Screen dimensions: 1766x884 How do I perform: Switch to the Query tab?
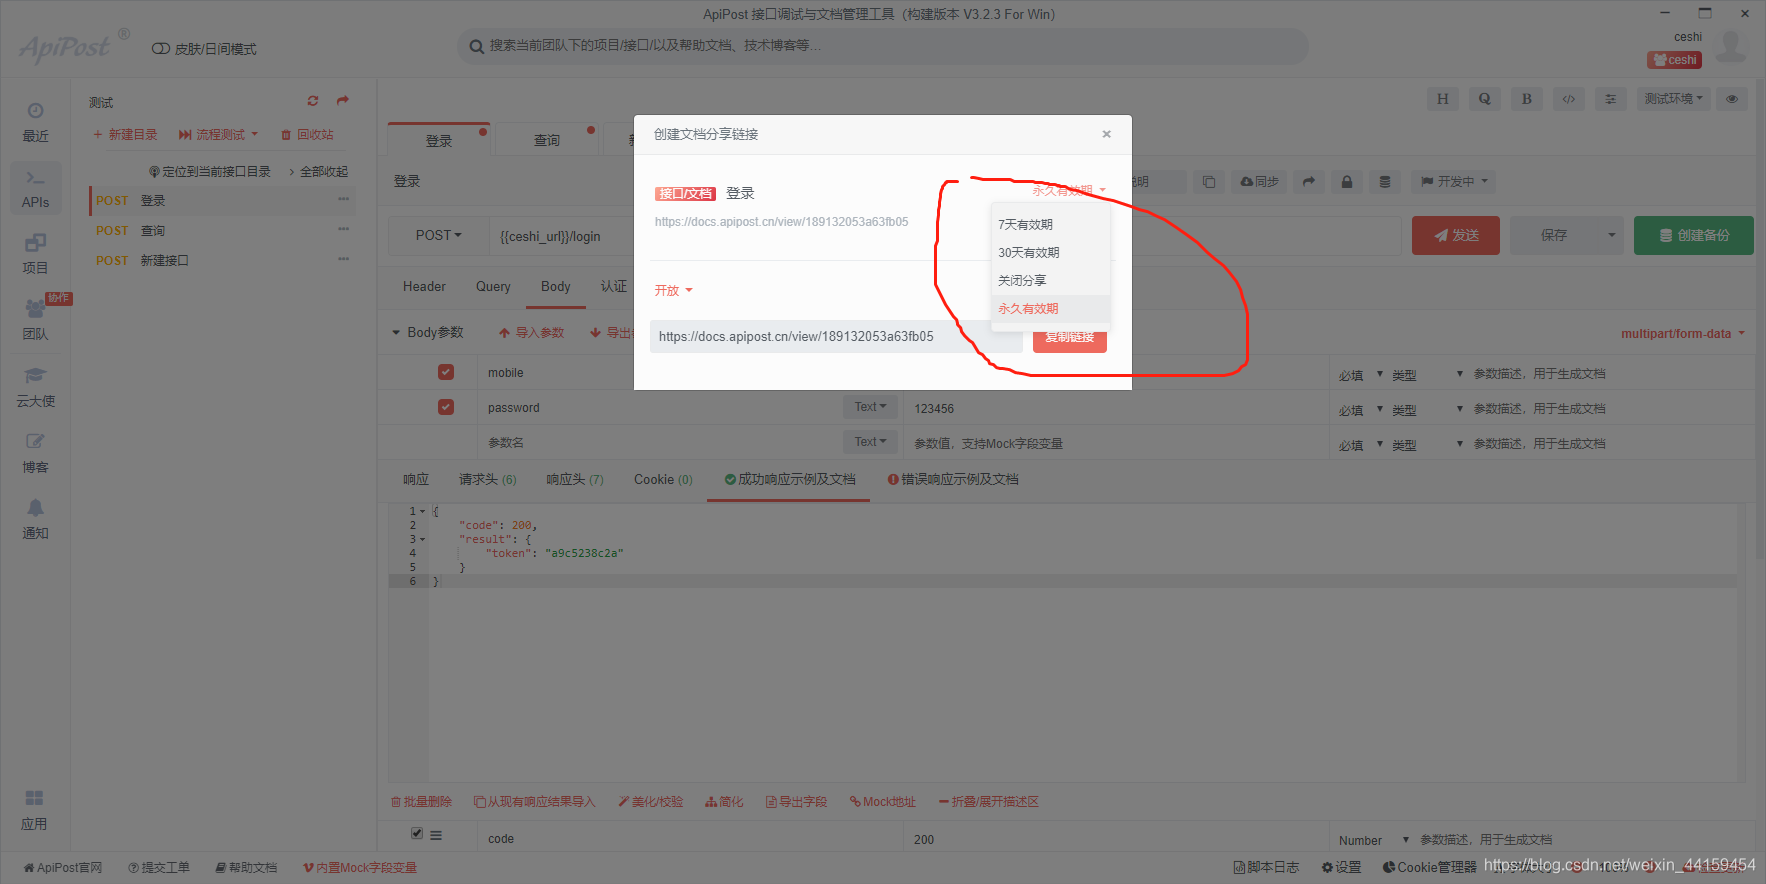[493, 287]
